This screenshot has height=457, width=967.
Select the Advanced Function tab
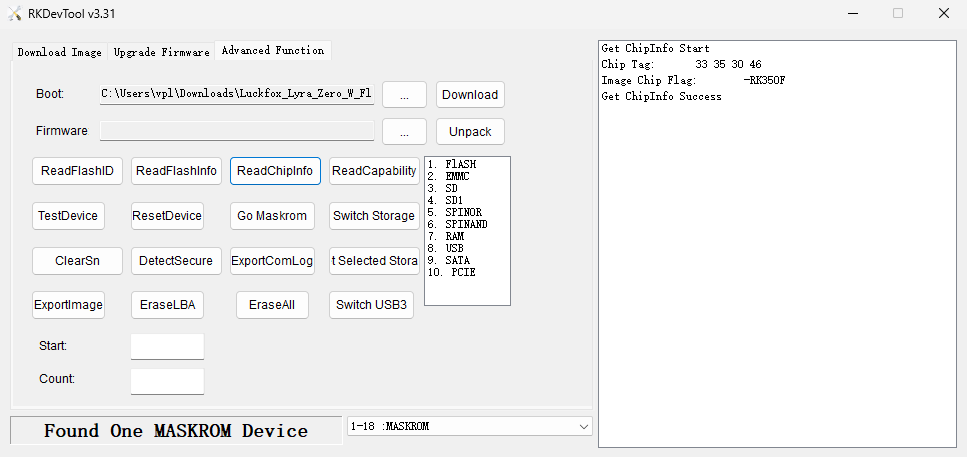273,51
